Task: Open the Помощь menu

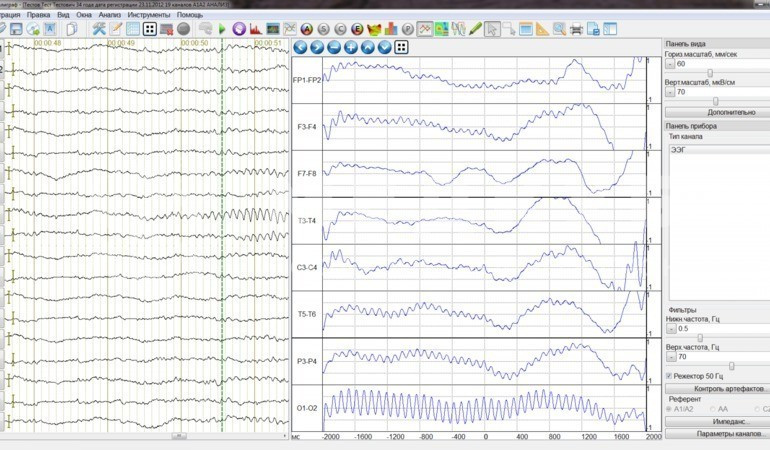Action: pyautogui.click(x=190, y=15)
